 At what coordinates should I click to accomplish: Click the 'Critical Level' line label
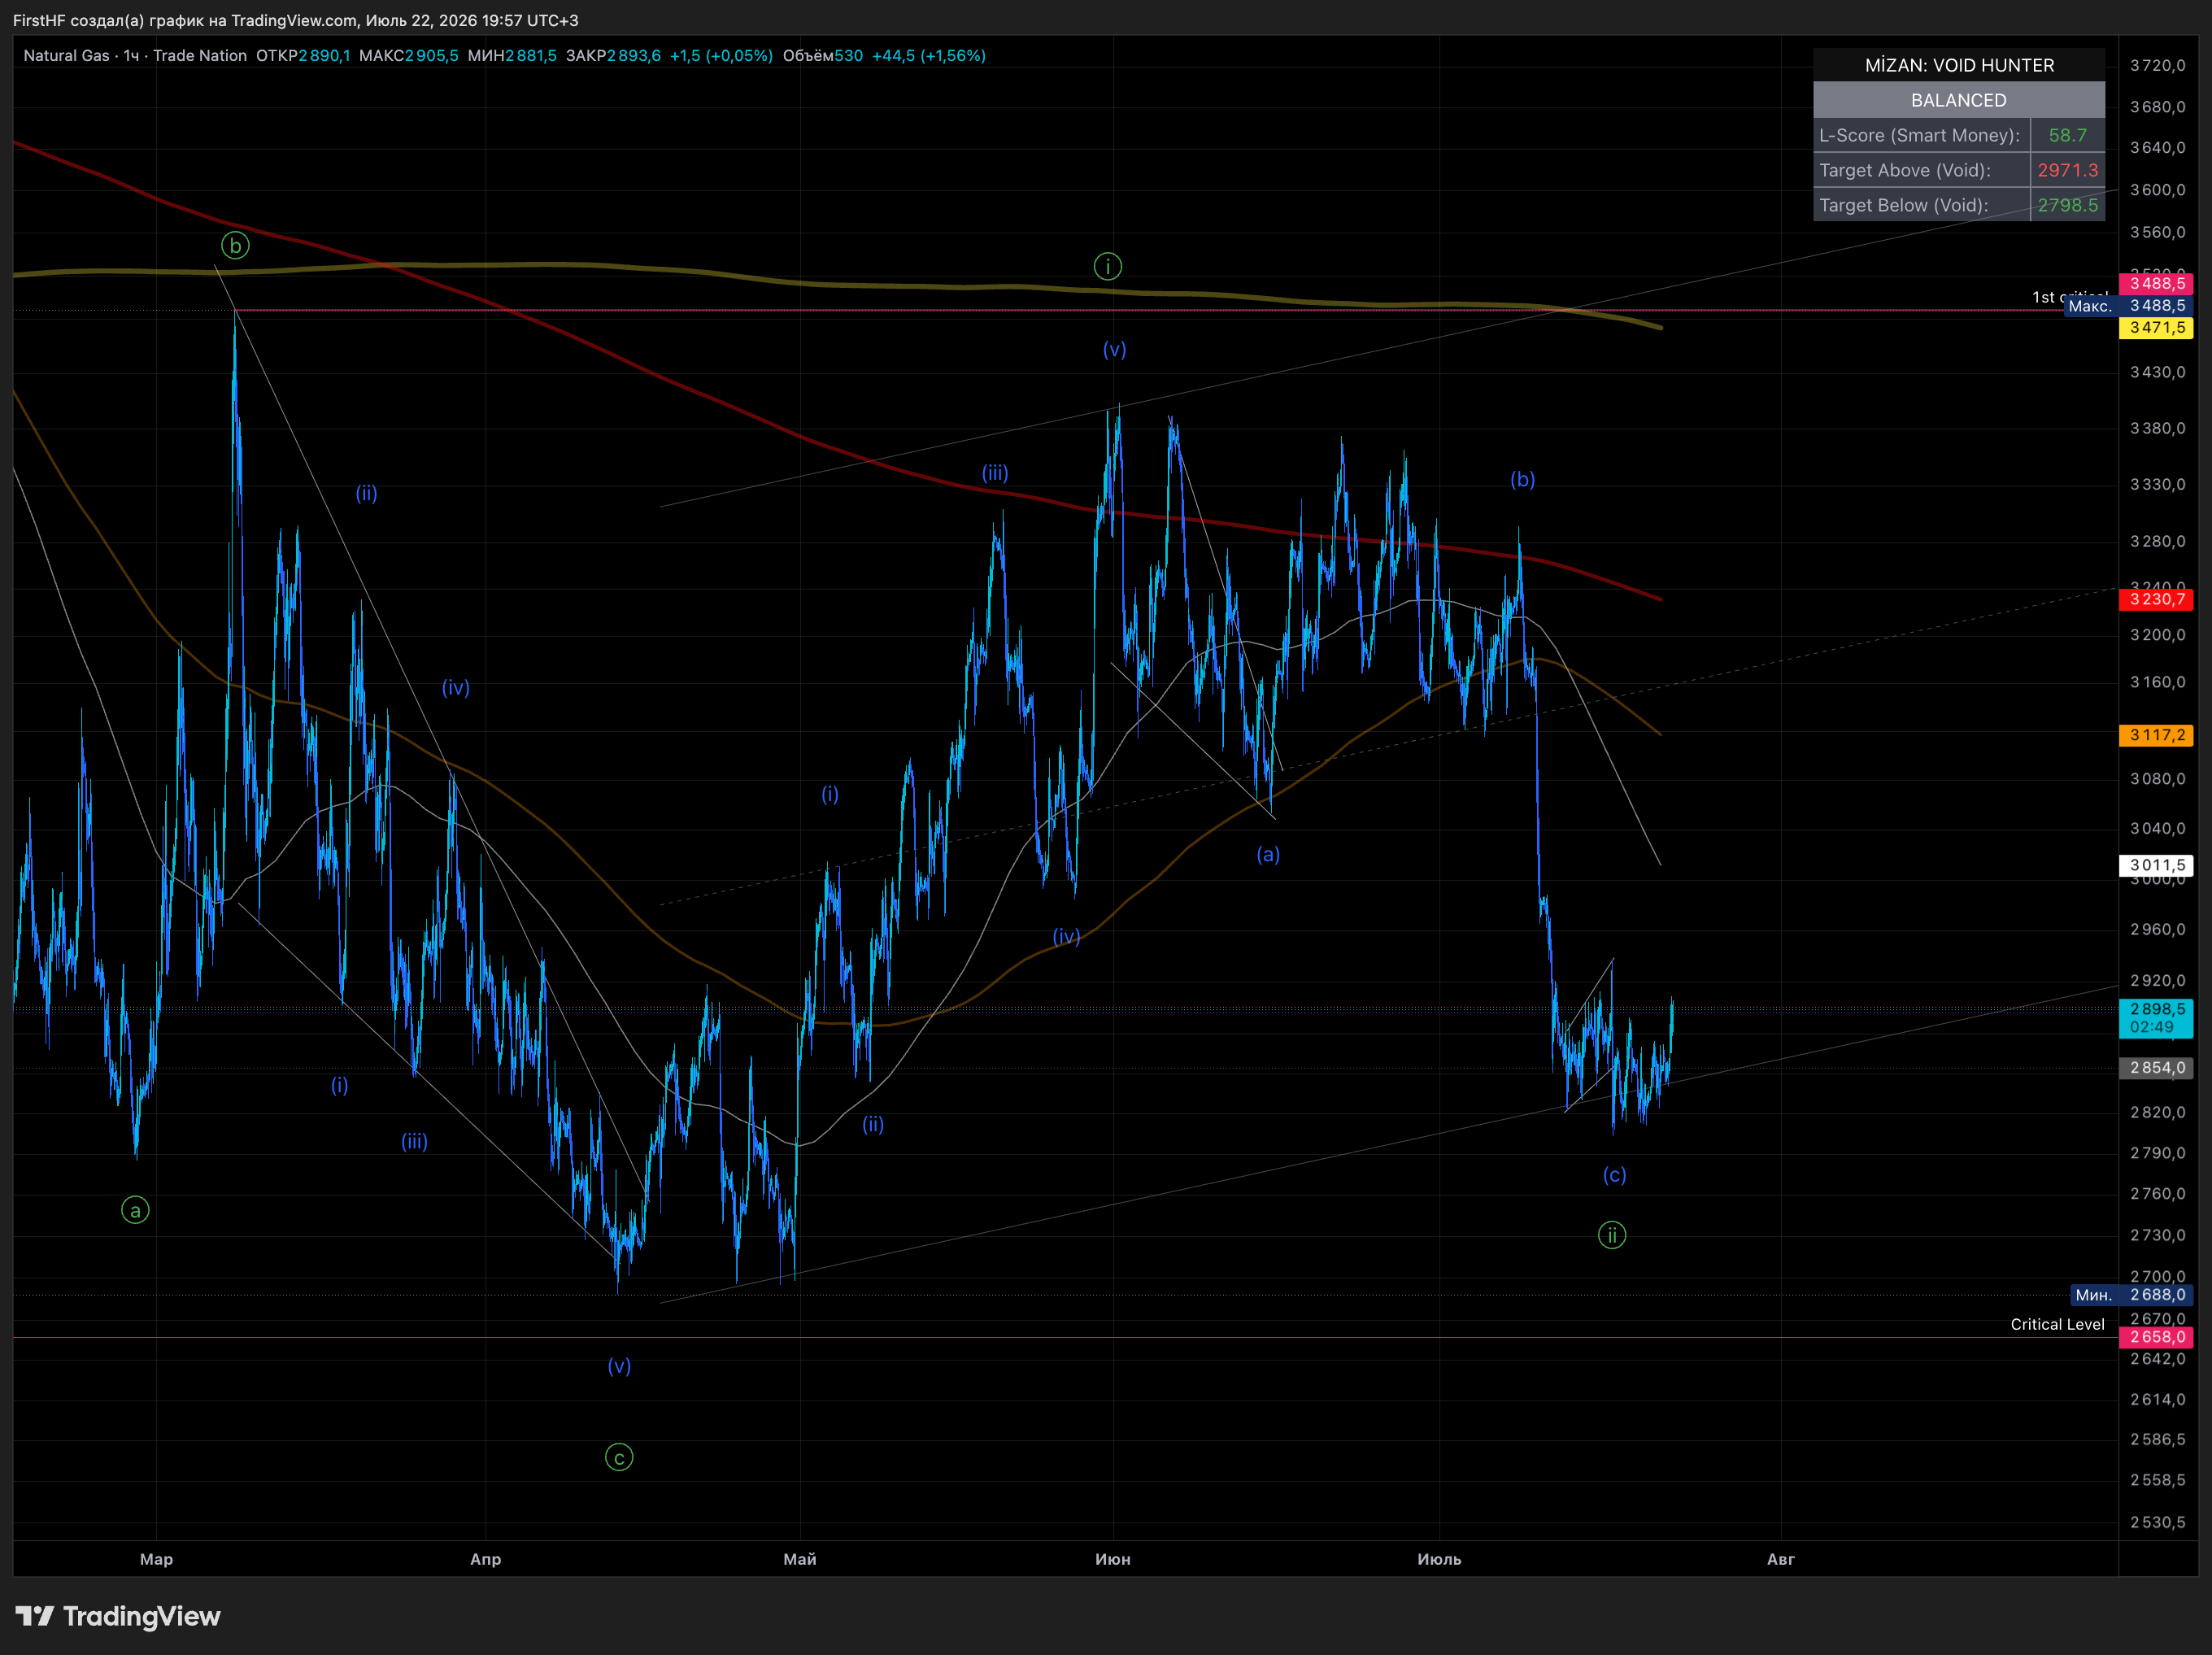pos(2057,1324)
